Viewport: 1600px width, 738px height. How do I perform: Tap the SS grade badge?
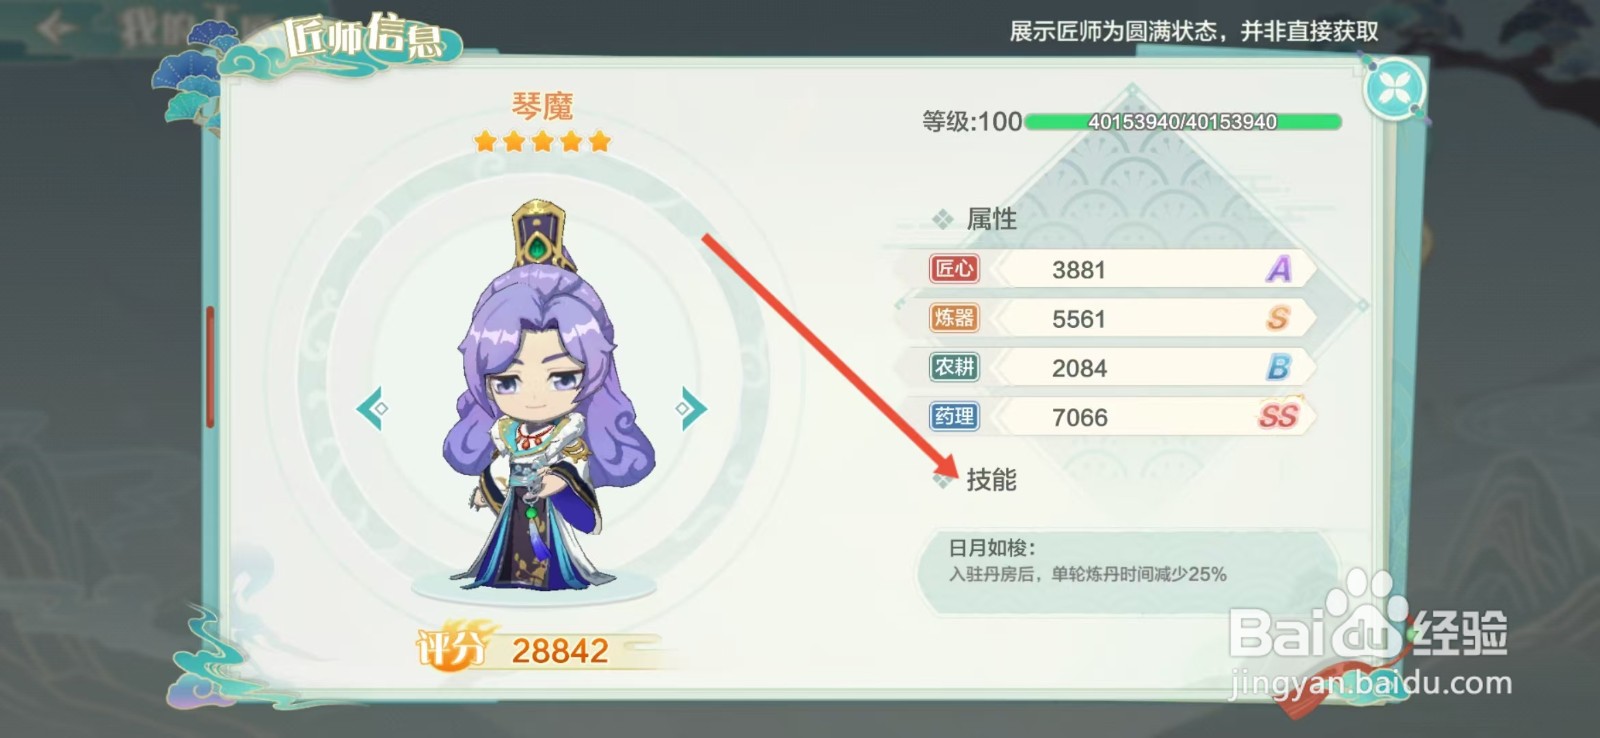point(1278,416)
